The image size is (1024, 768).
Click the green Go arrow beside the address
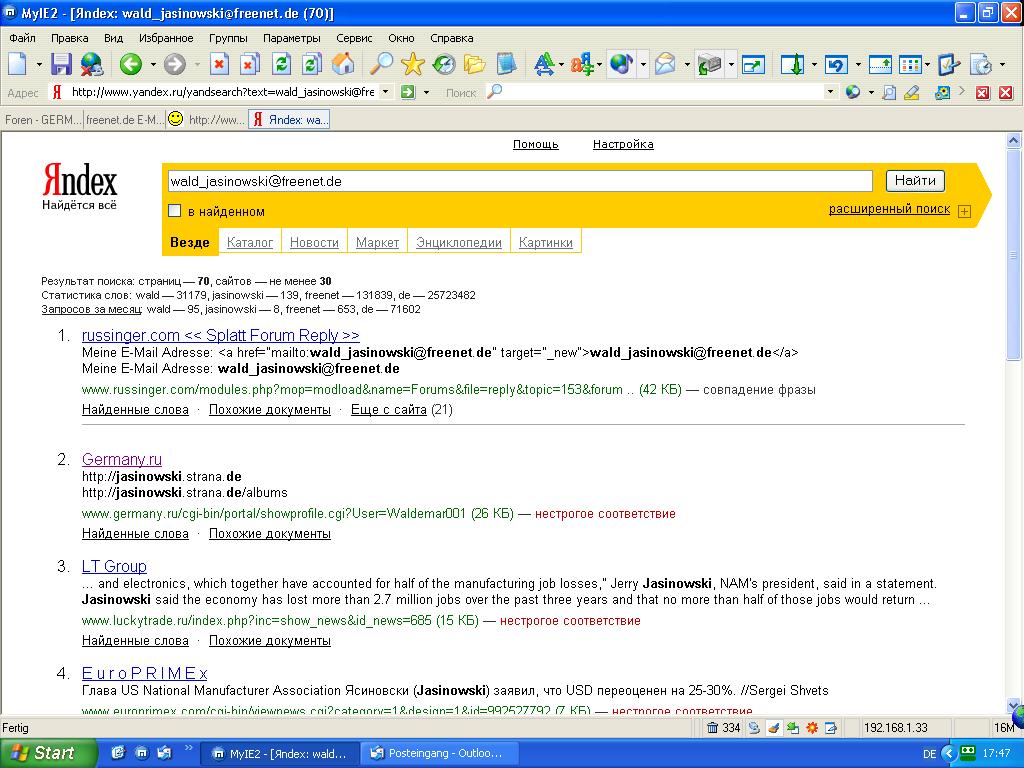click(408, 92)
